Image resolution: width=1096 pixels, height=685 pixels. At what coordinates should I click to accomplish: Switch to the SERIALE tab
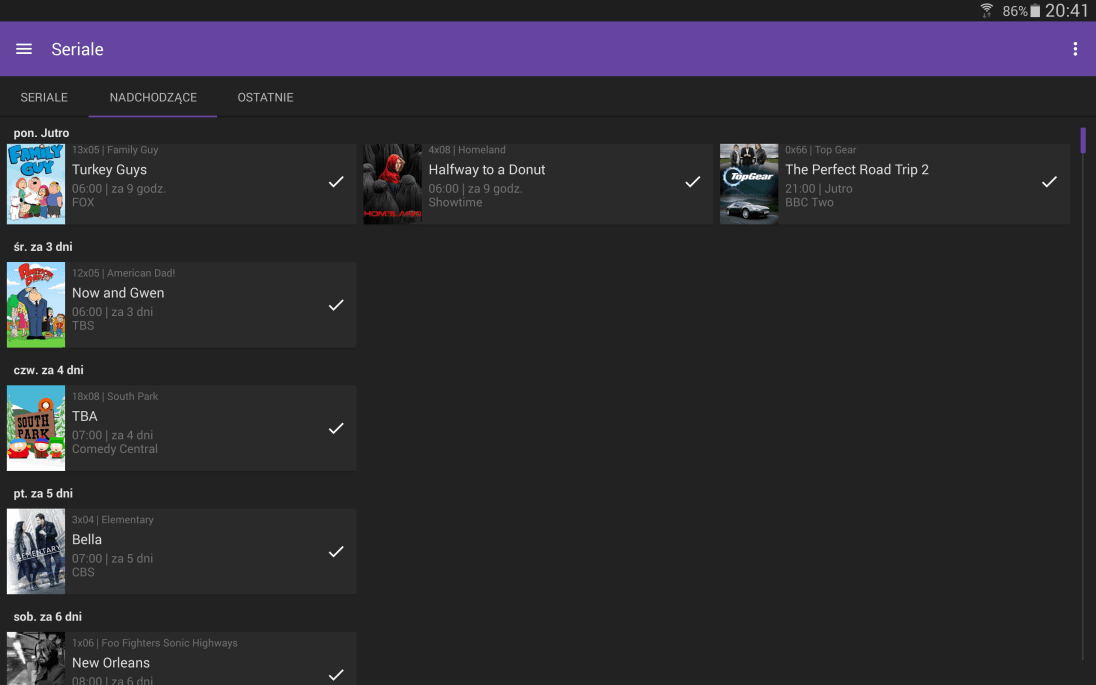(x=44, y=97)
